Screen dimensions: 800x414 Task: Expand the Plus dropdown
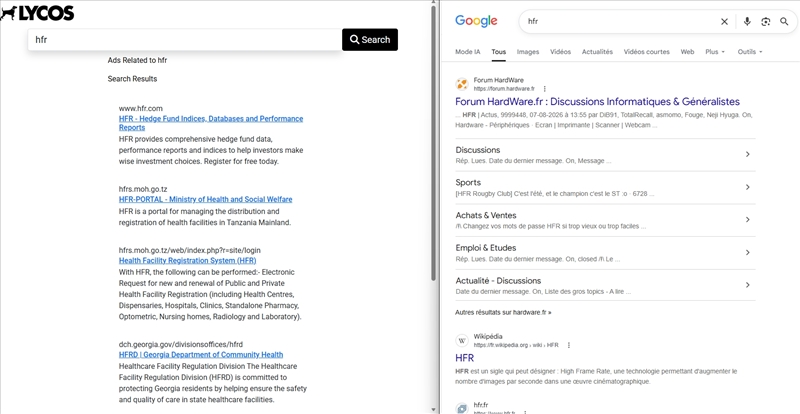click(x=715, y=52)
